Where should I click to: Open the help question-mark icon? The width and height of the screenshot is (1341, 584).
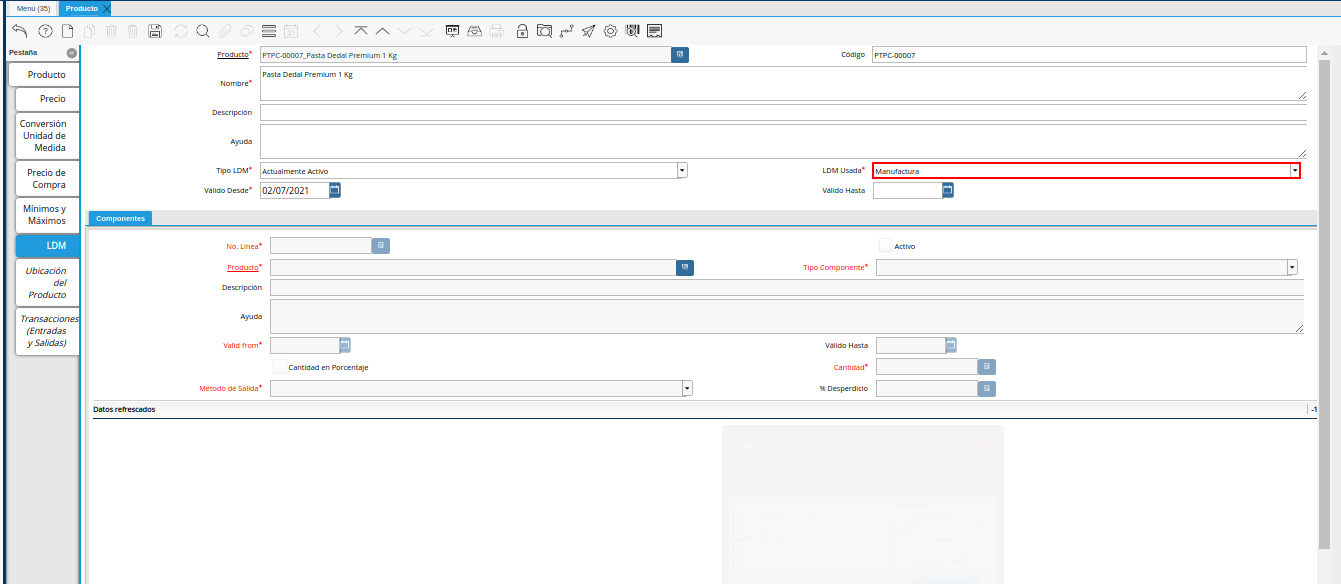[45, 31]
